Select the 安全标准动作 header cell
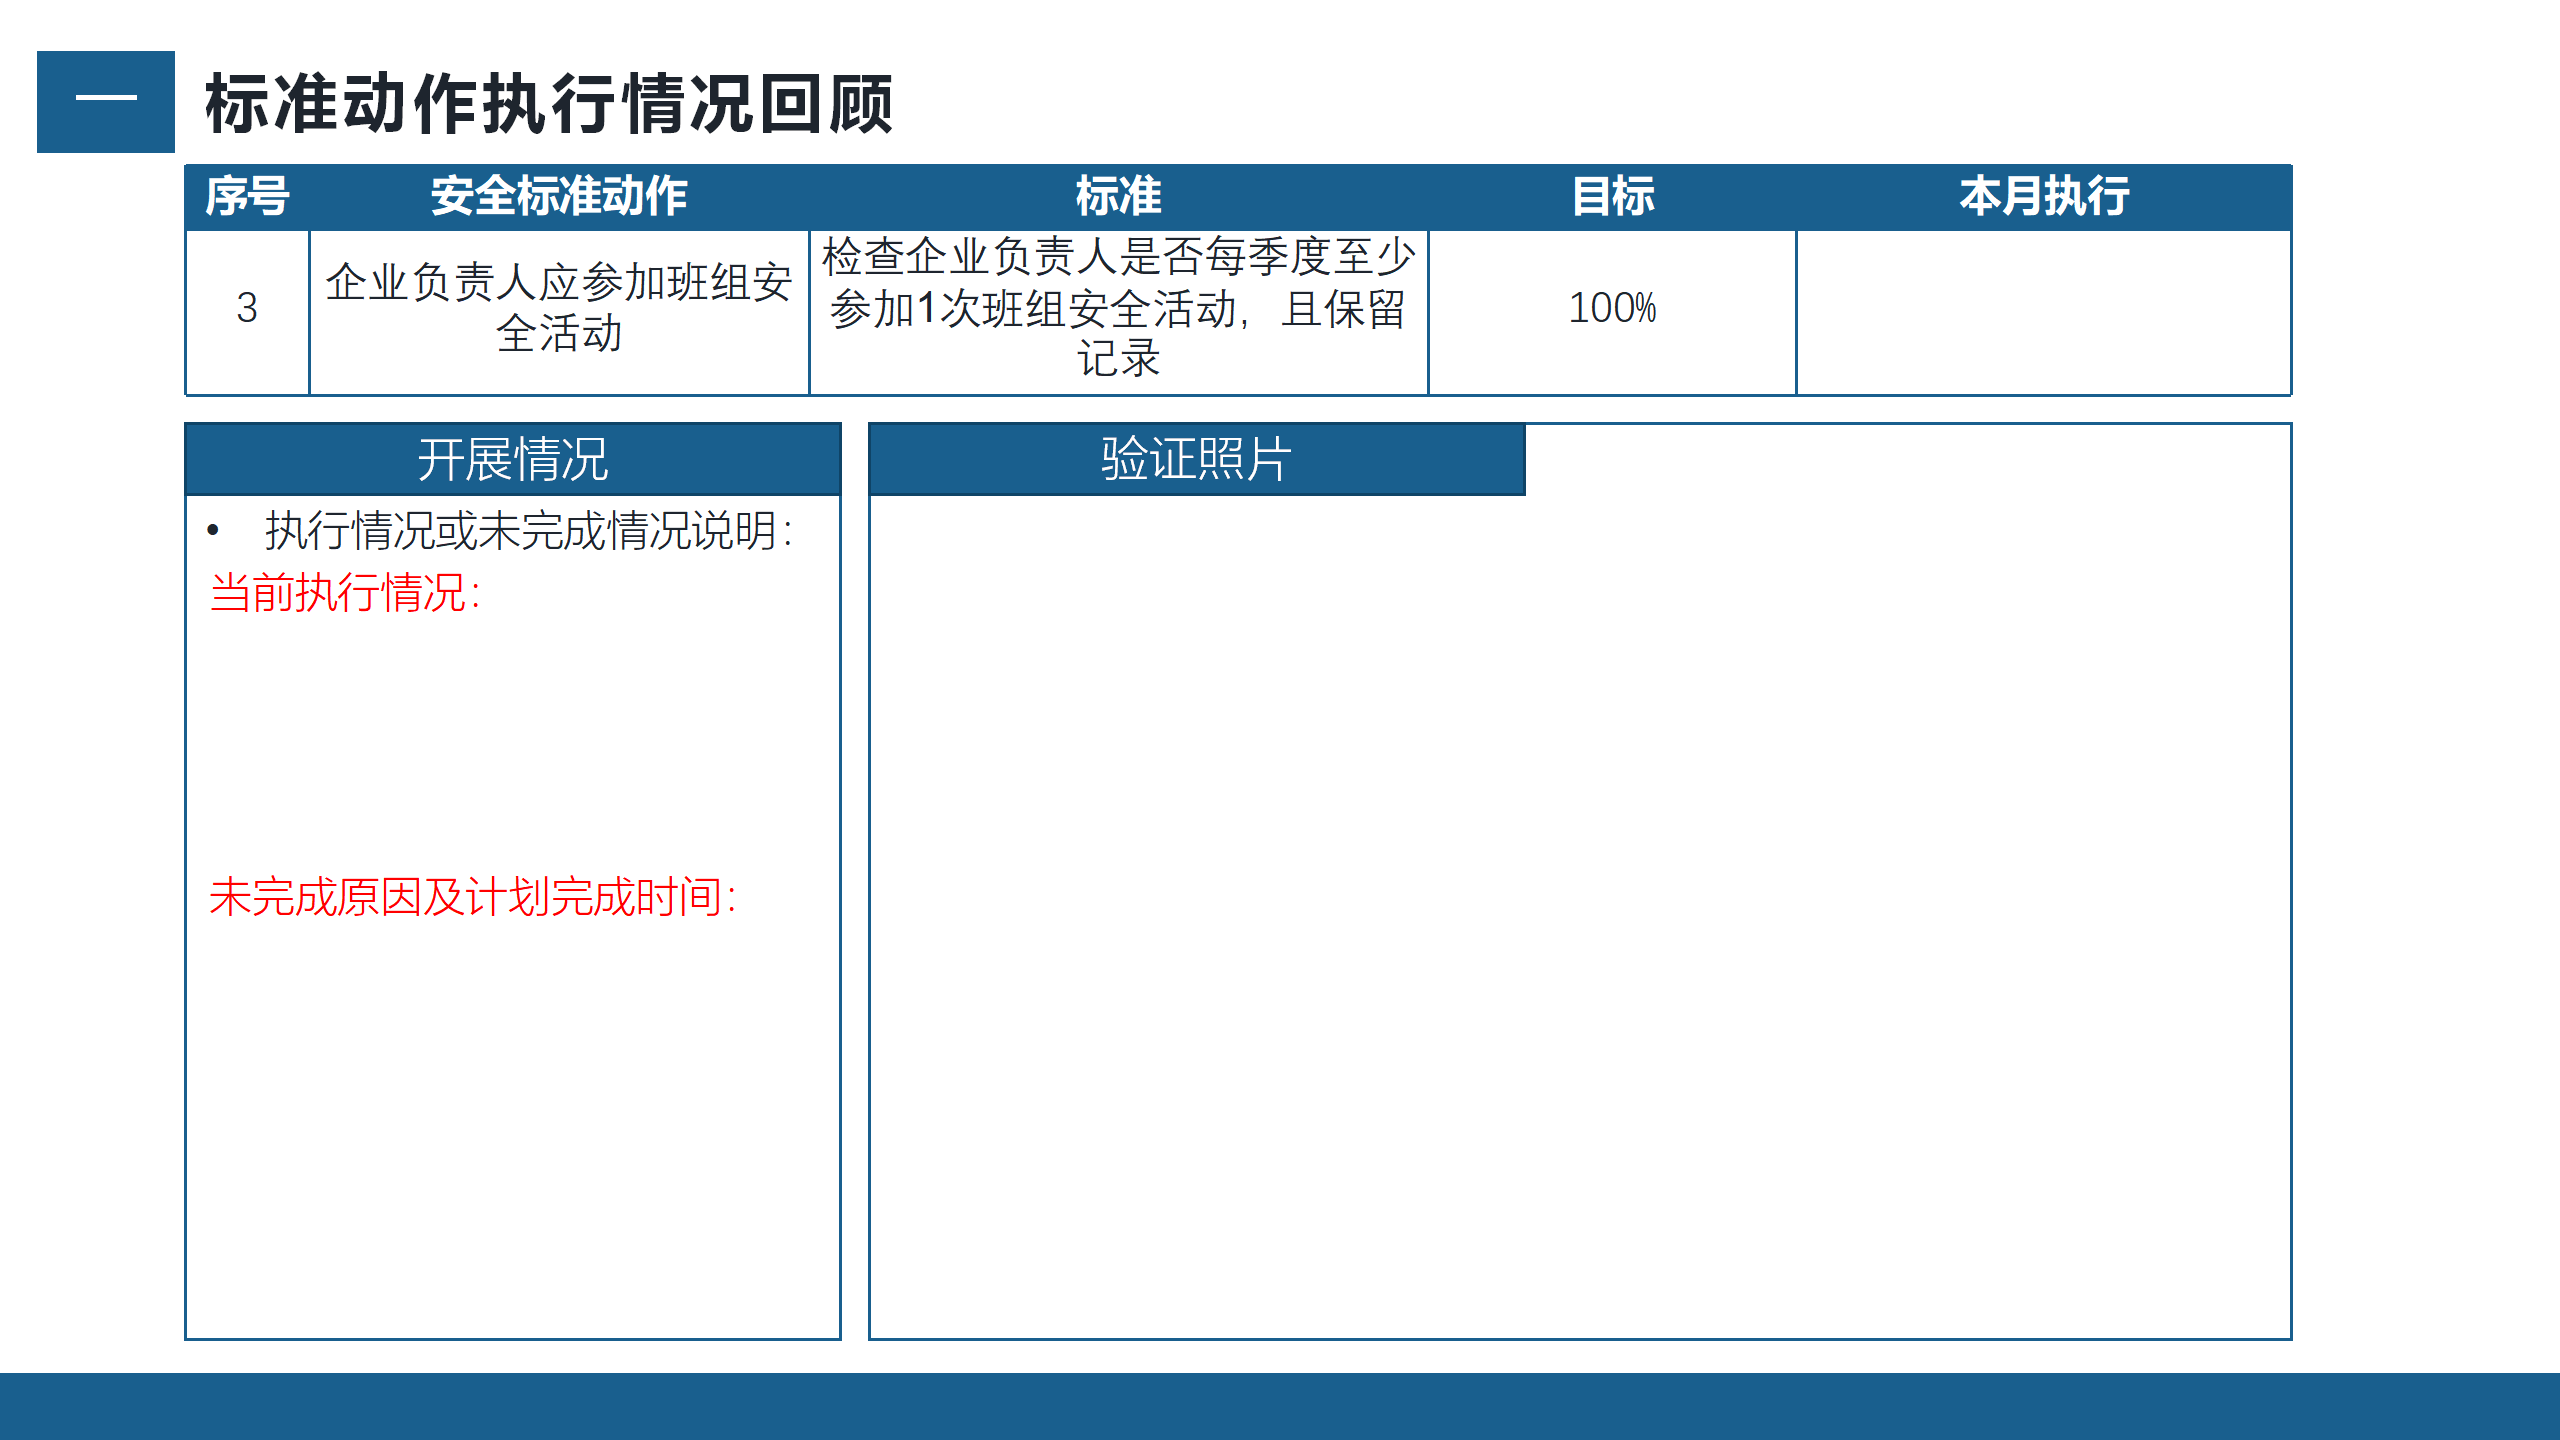 [558, 196]
